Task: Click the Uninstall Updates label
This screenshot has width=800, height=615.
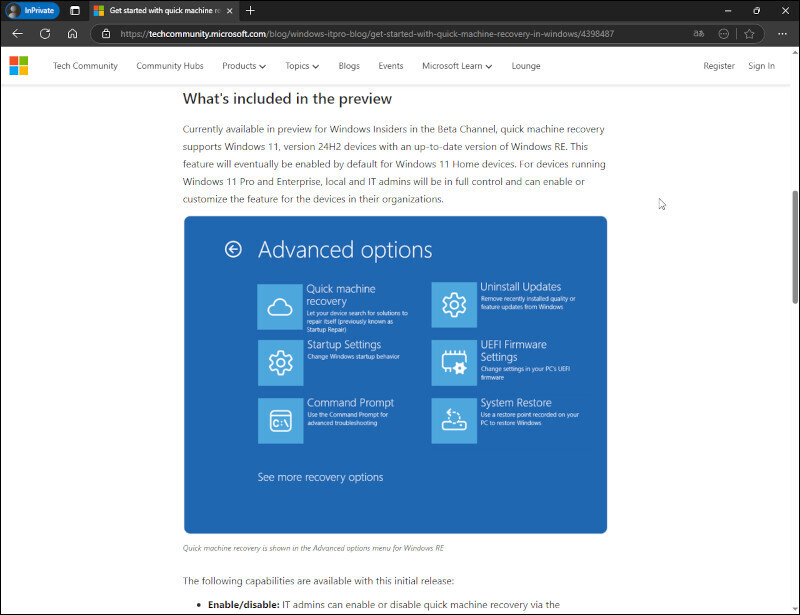Action: click(x=520, y=287)
